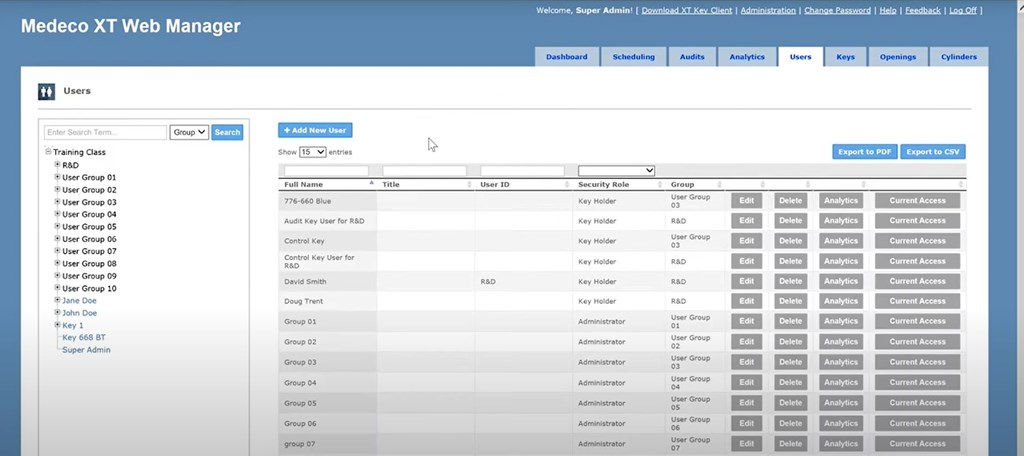This screenshot has height=456, width=1024.
Task: Expand User Group 05 in the tree
Action: click(57, 227)
